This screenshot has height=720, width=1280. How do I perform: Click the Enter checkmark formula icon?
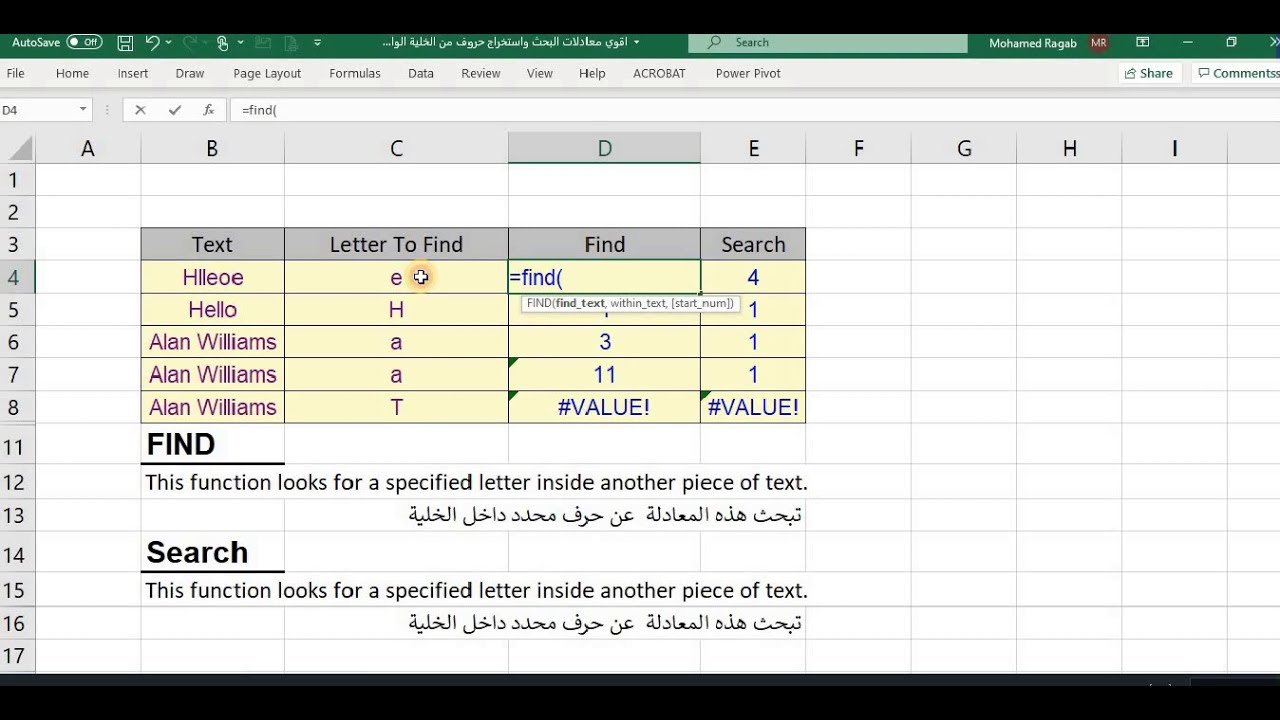tap(175, 110)
